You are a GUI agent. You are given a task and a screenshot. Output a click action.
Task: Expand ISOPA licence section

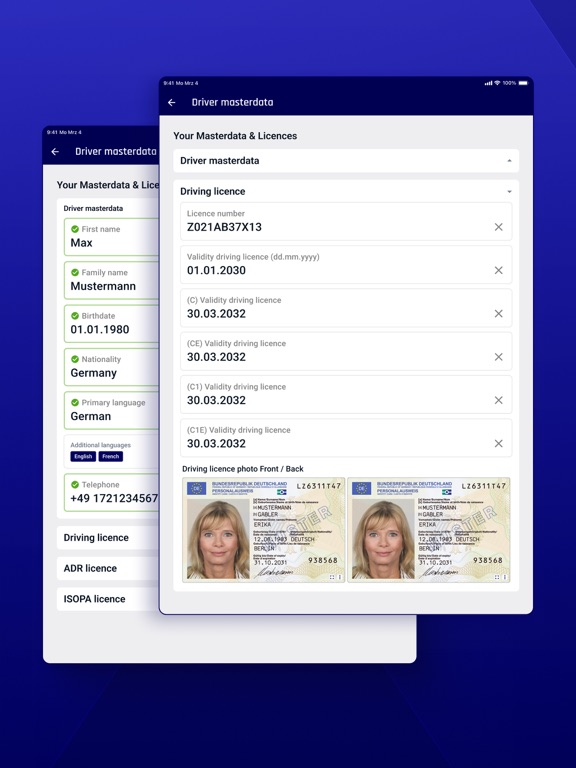pos(108,599)
